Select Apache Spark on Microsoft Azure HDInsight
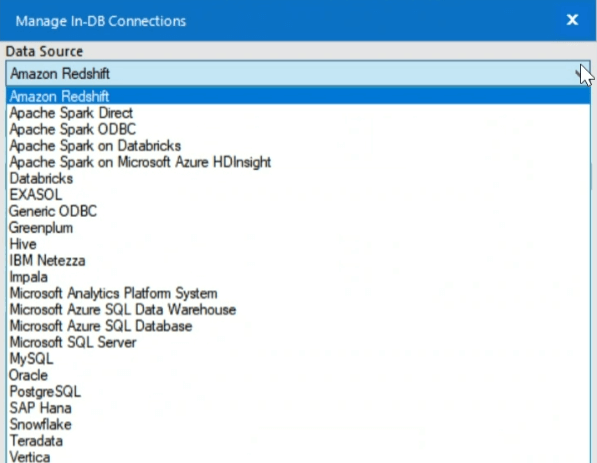The image size is (597, 463). pyautogui.click(x=298, y=162)
